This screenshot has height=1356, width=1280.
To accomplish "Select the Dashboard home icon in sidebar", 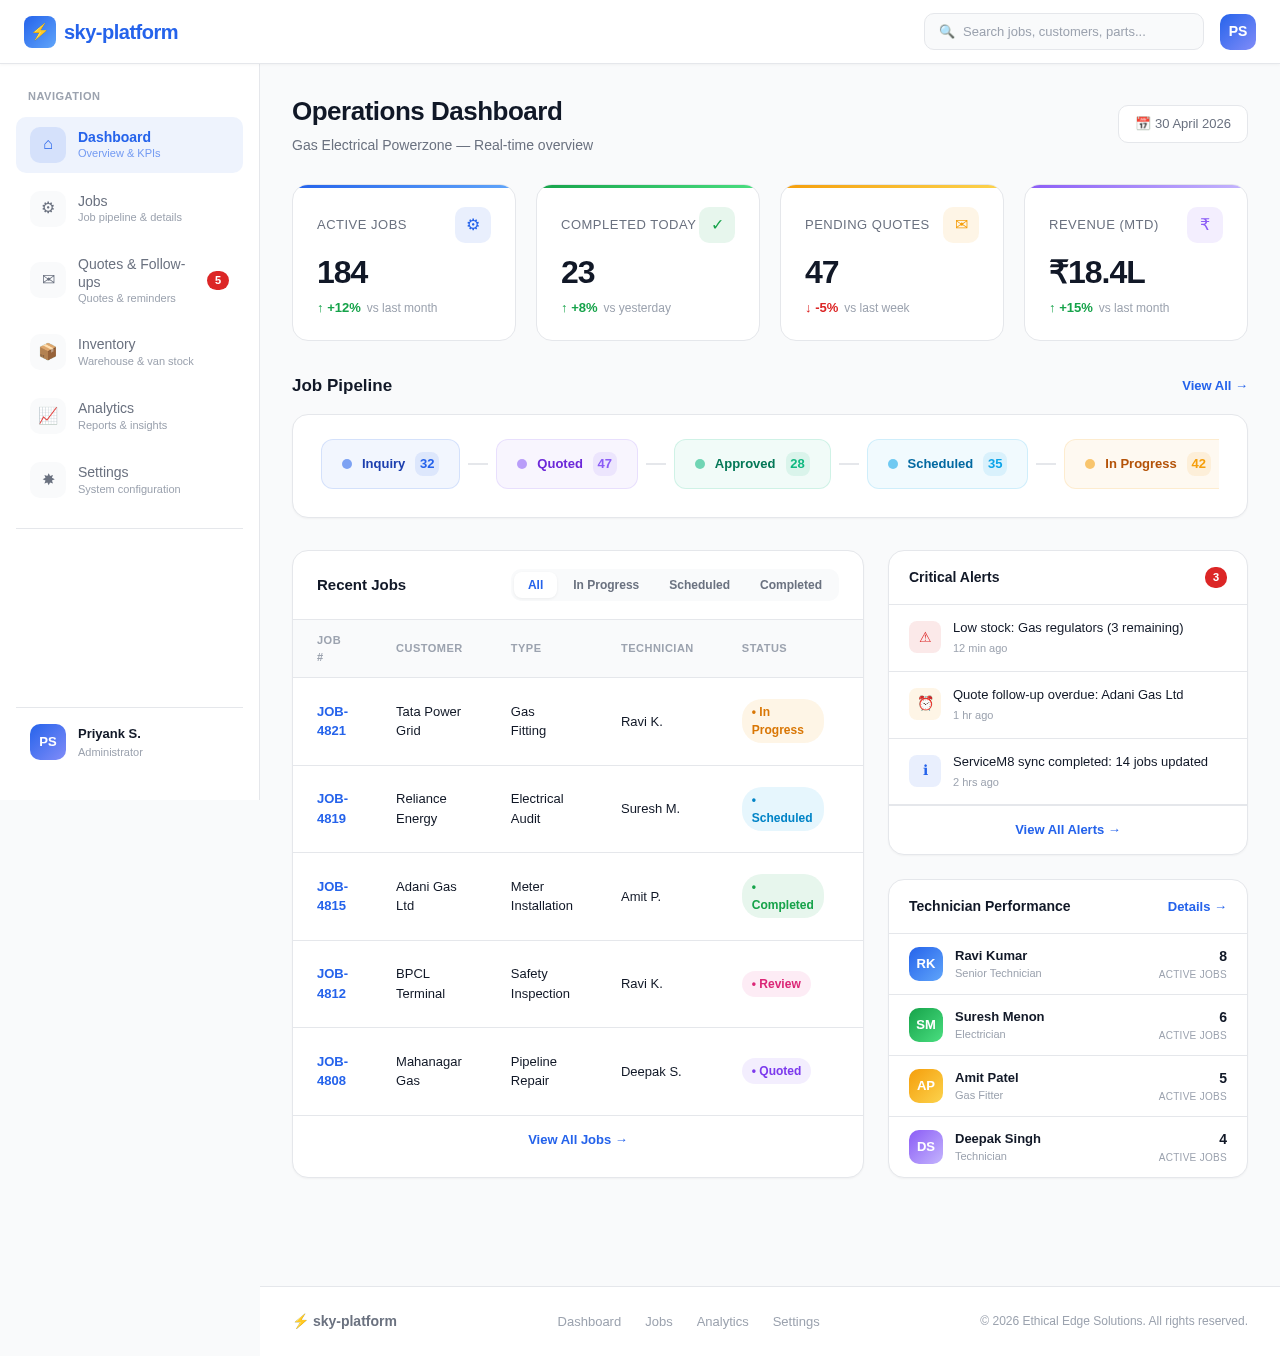I will pos(48,145).
